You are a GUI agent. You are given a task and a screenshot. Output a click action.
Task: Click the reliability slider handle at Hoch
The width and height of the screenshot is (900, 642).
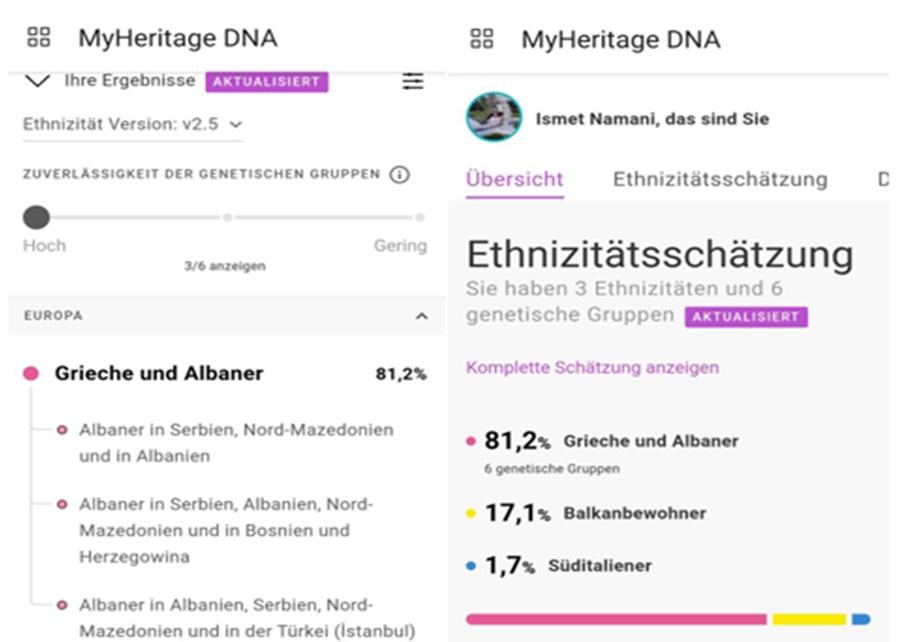[x=36, y=217]
